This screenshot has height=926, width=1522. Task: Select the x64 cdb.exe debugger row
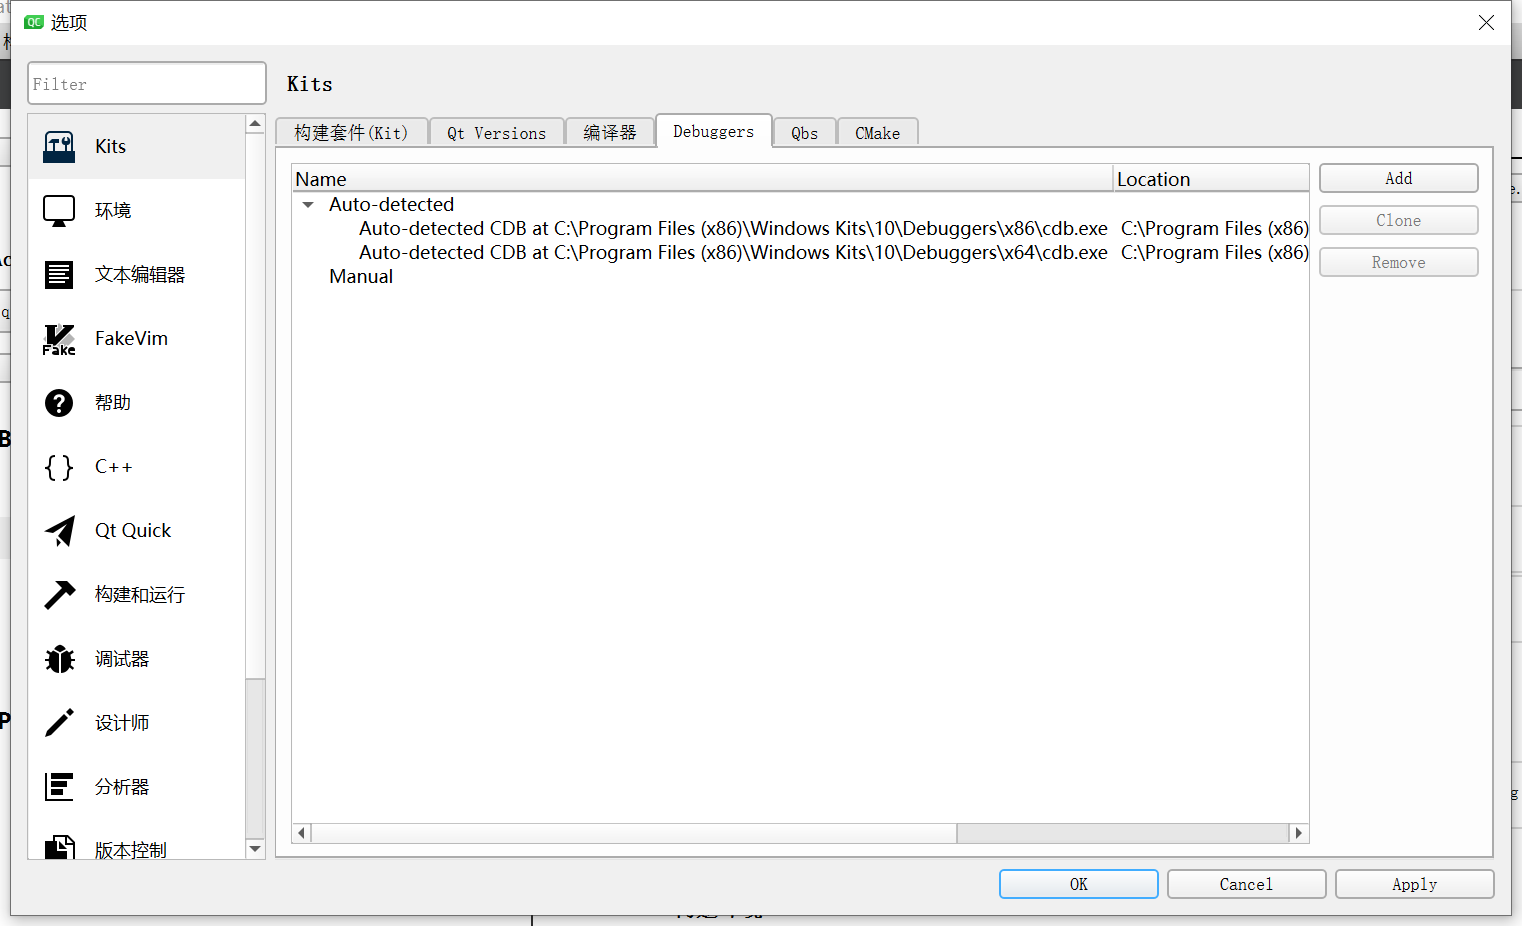800,253
